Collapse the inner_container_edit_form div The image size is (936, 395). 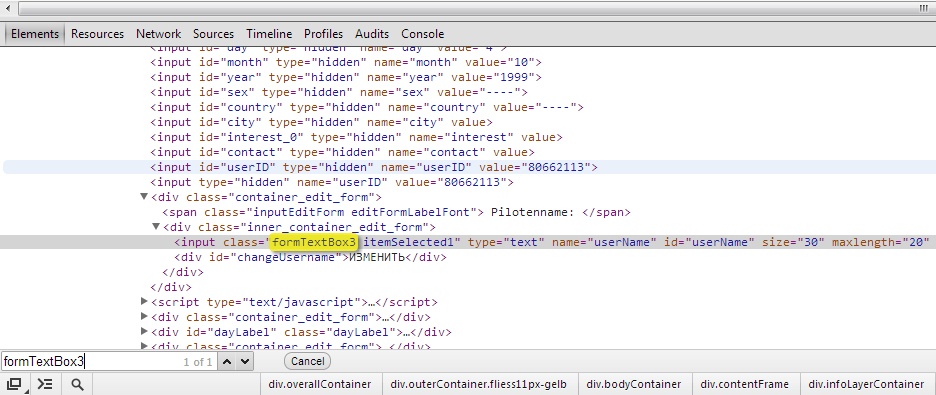[156, 227]
